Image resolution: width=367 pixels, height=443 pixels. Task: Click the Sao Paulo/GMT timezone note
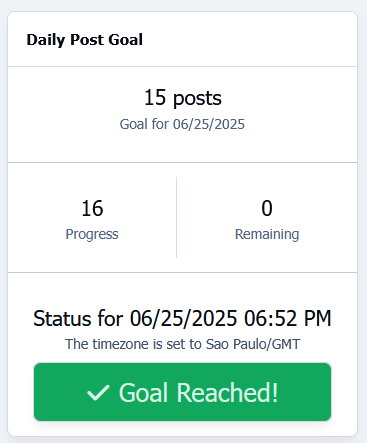point(182,344)
